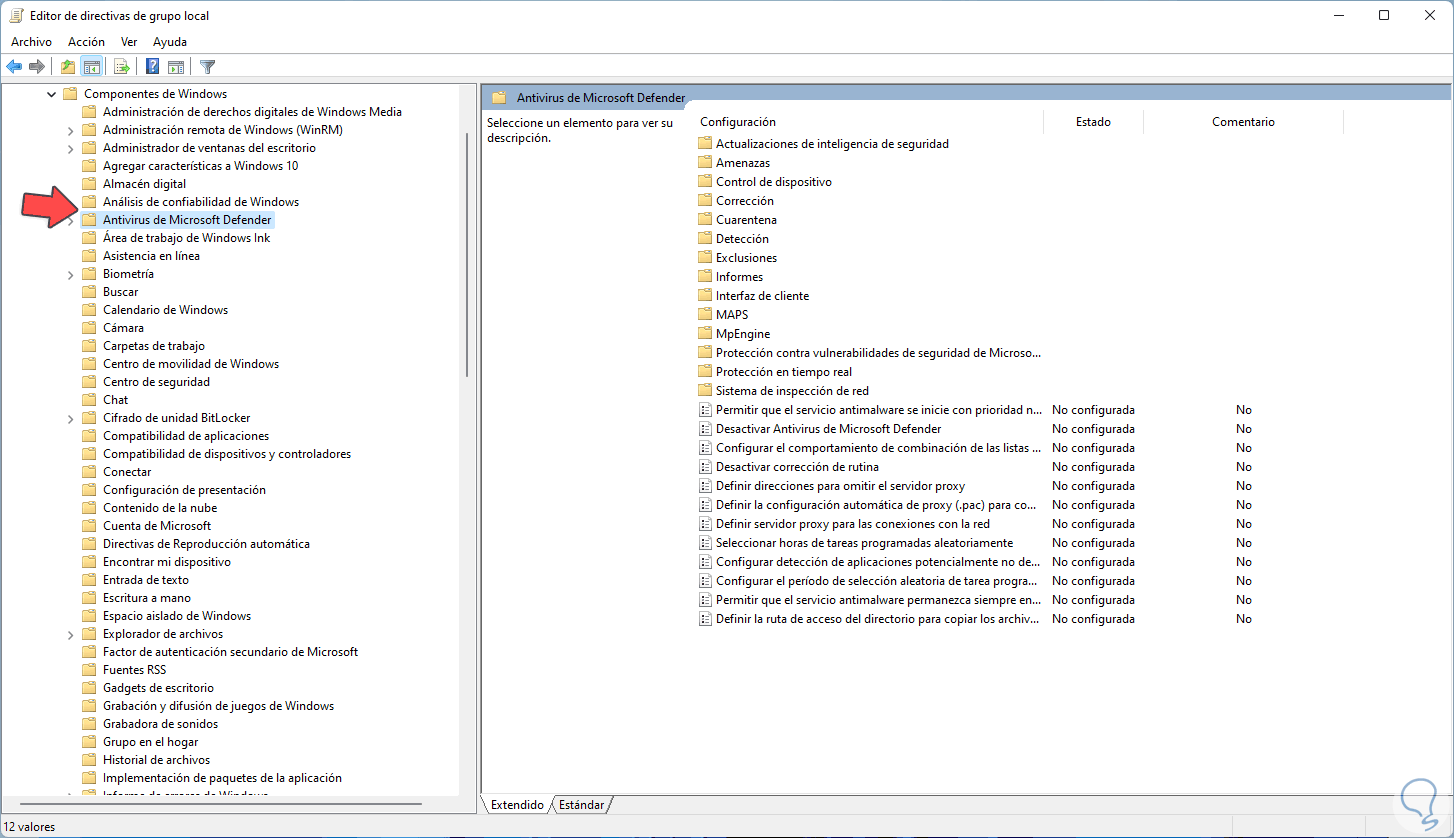Select the Interfaz de cliente folder
Image resolution: width=1454 pixels, height=838 pixels.
[x=762, y=296]
